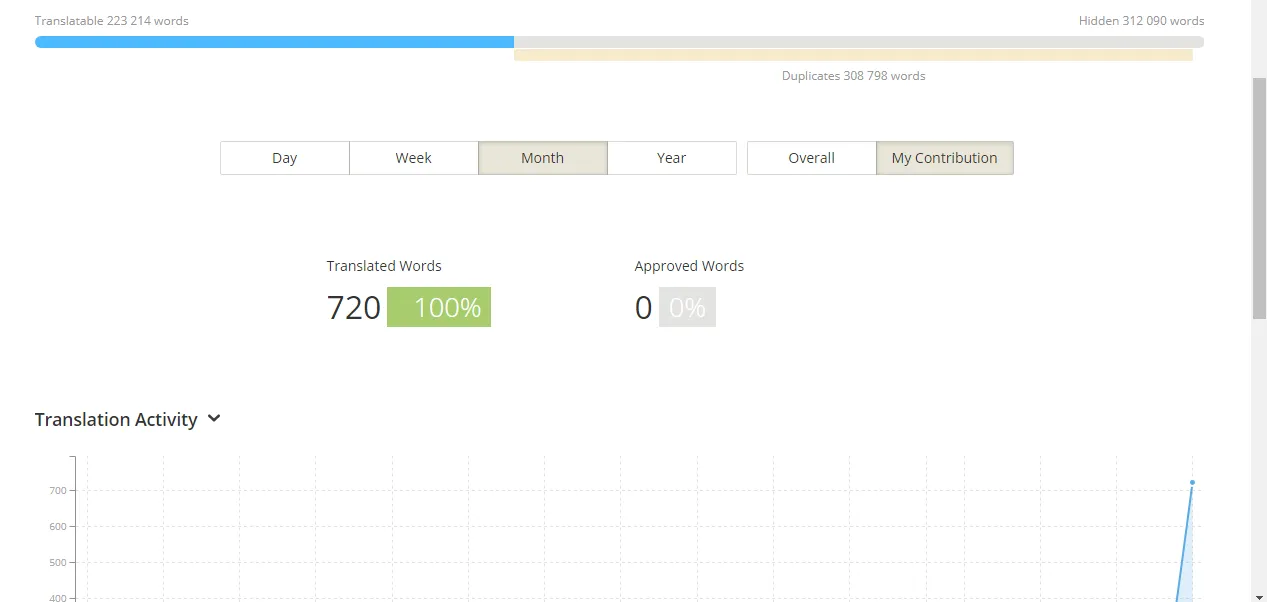Click the Translatable 223 214 words text

click(112, 21)
